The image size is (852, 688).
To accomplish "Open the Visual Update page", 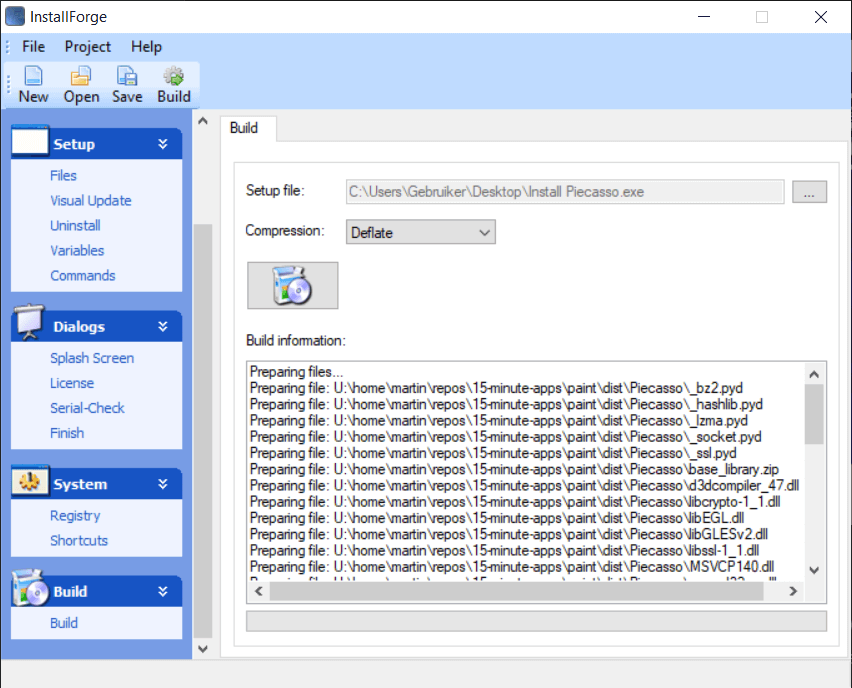I will 91,201.
